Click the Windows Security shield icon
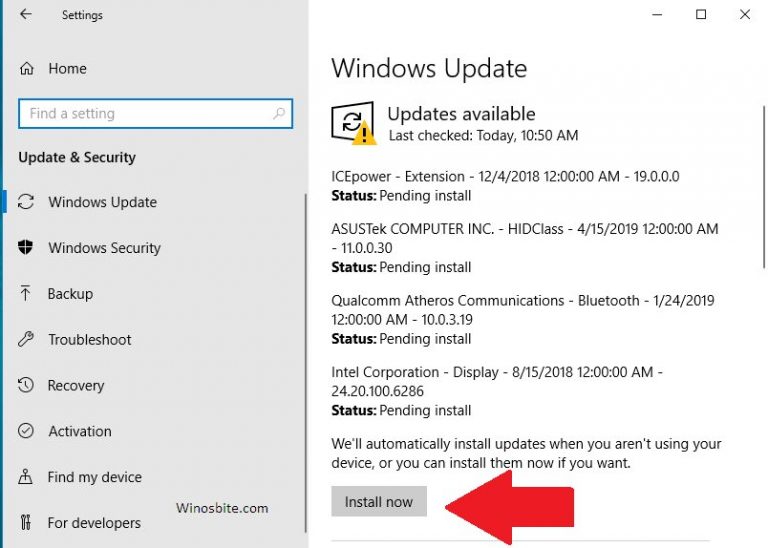 [27, 248]
